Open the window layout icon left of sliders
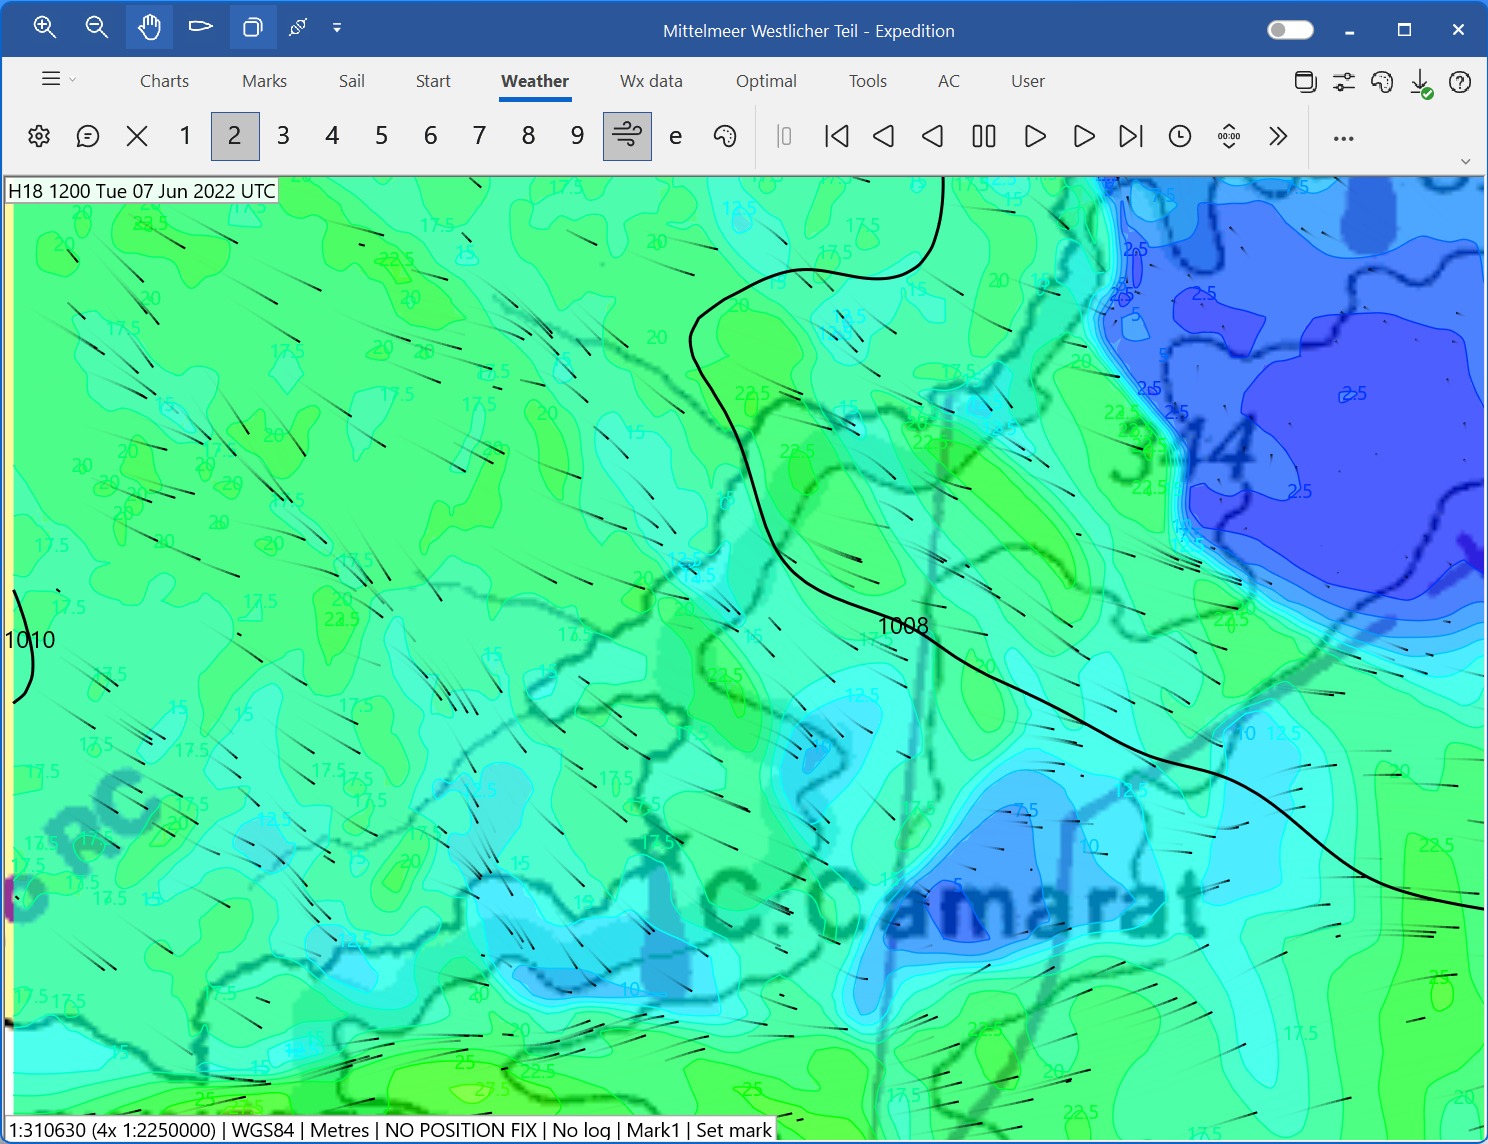Viewport: 1488px width, 1144px height. 1305,82
